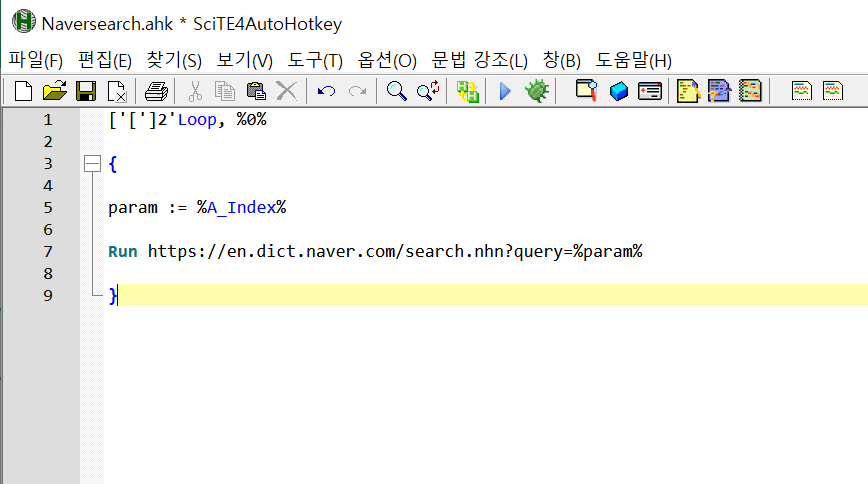This screenshot has height=484, width=868.
Task: Delete selection with the X toolbar icon
Action: coord(287,91)
